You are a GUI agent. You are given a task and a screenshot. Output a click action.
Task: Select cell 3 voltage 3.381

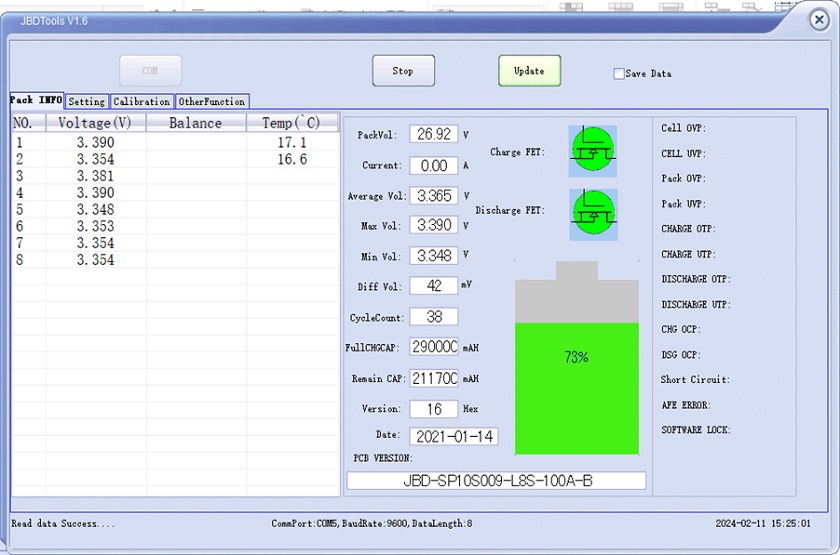click(x=95, y=176)
